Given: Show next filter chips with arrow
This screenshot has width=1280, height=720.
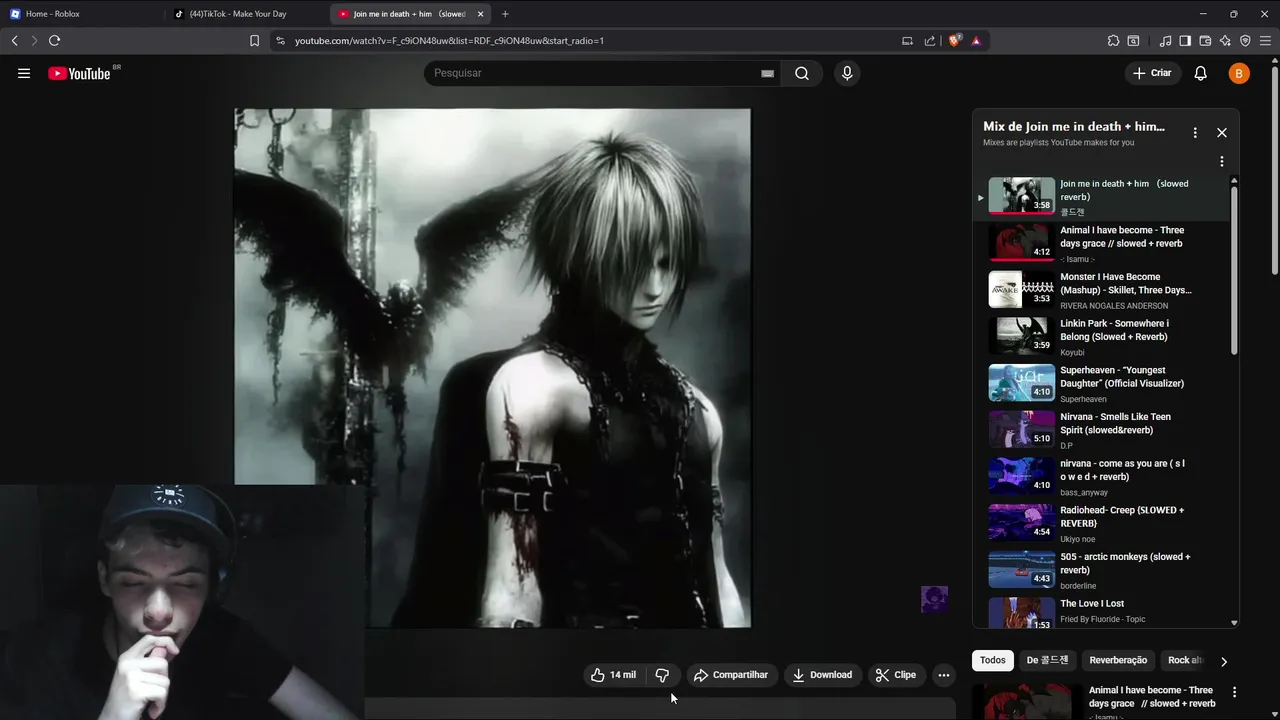Looking at the screenshot, I should coord(1223,661).
